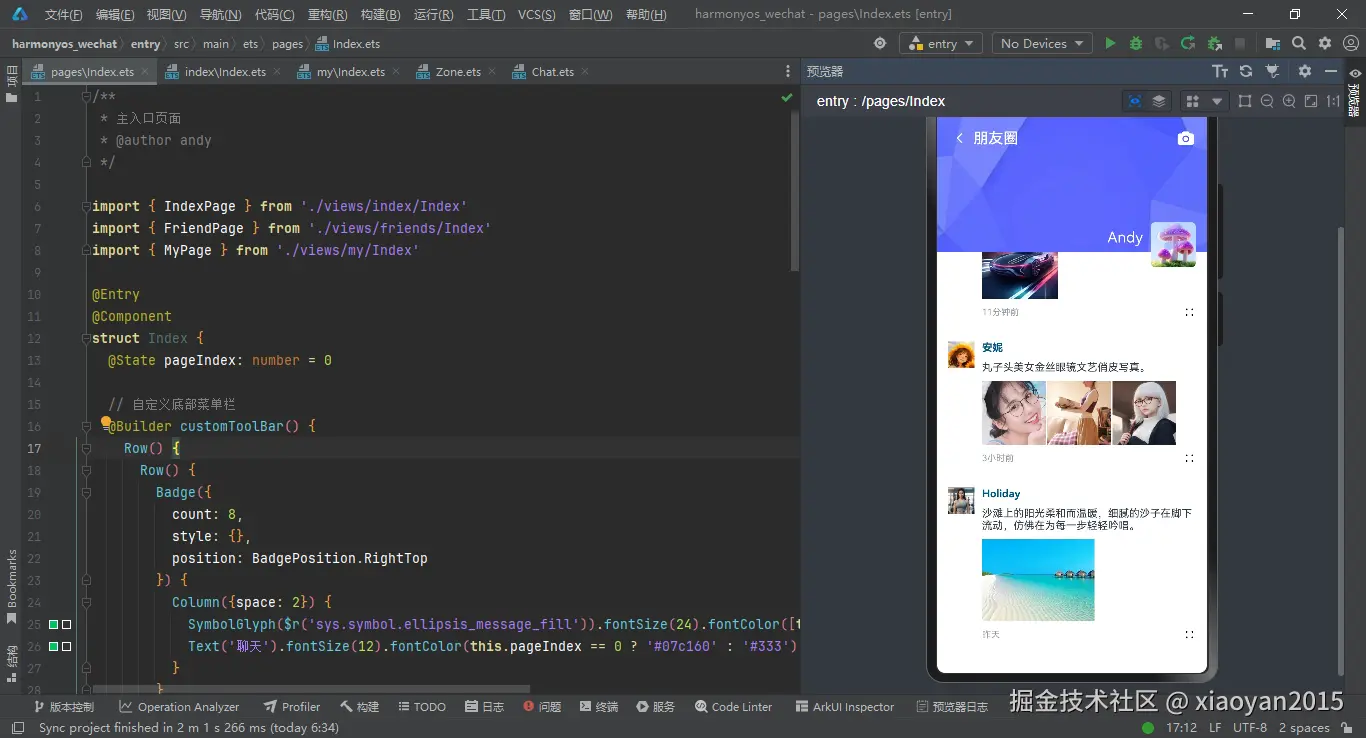Click the color swatch on line 25 gutter

pos(54,625)
